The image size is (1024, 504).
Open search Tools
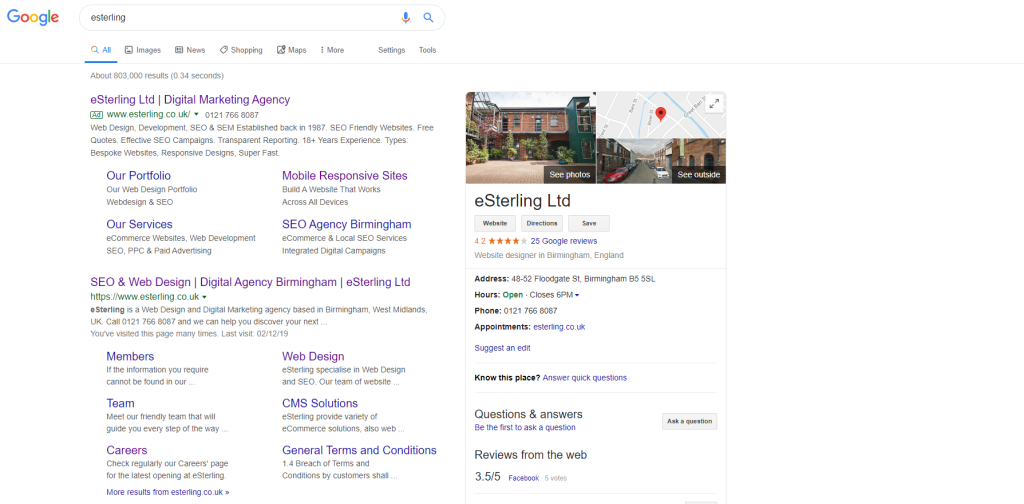coord(427,50)
